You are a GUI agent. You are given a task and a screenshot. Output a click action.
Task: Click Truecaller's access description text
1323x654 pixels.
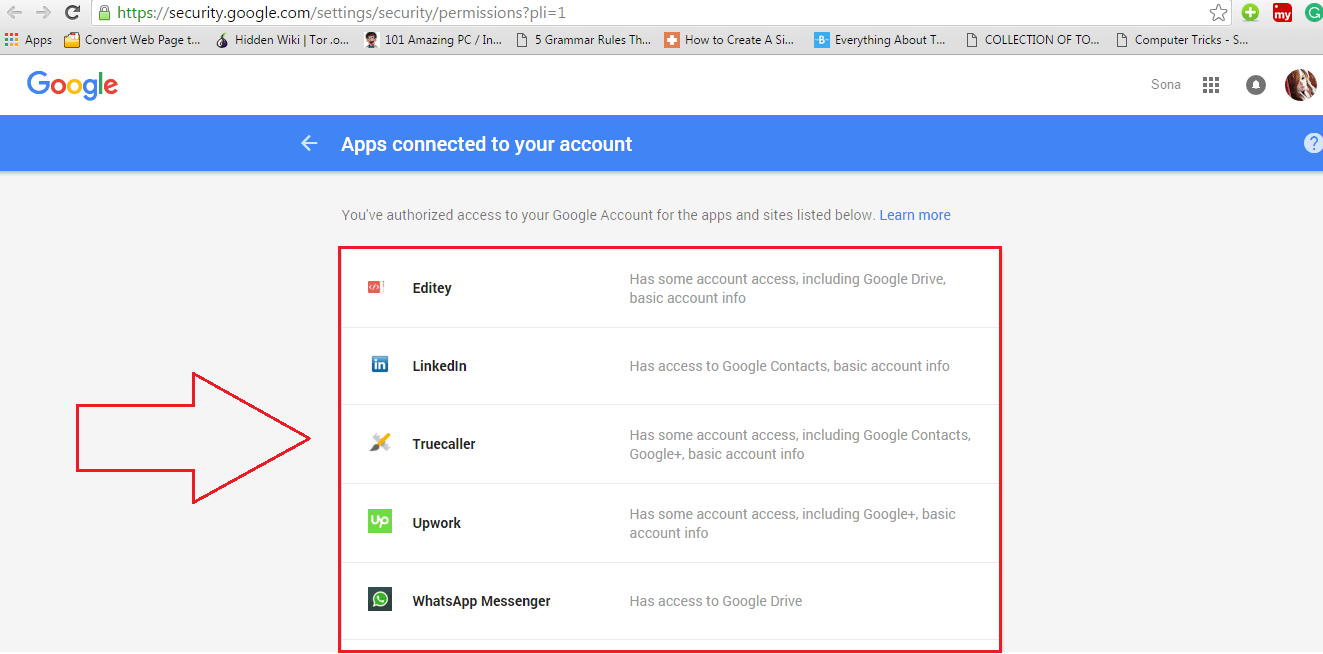800,444
